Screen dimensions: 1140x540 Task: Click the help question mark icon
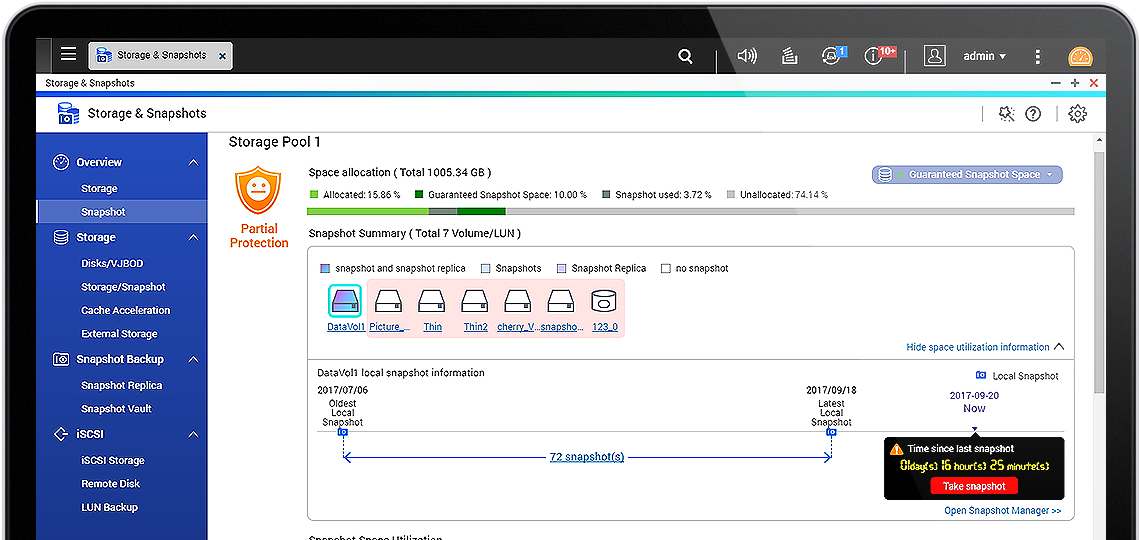1033,114
